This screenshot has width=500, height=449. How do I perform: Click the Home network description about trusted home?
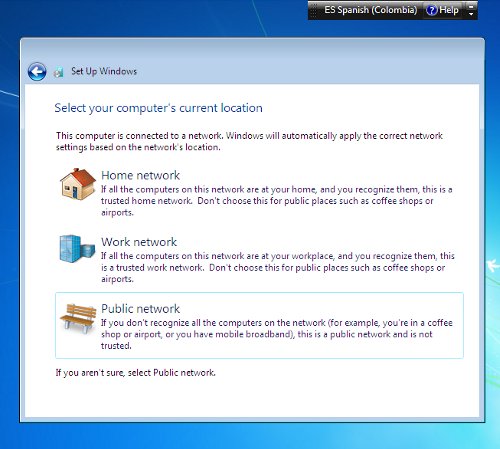pyautogui.click(x=277, y=201)
